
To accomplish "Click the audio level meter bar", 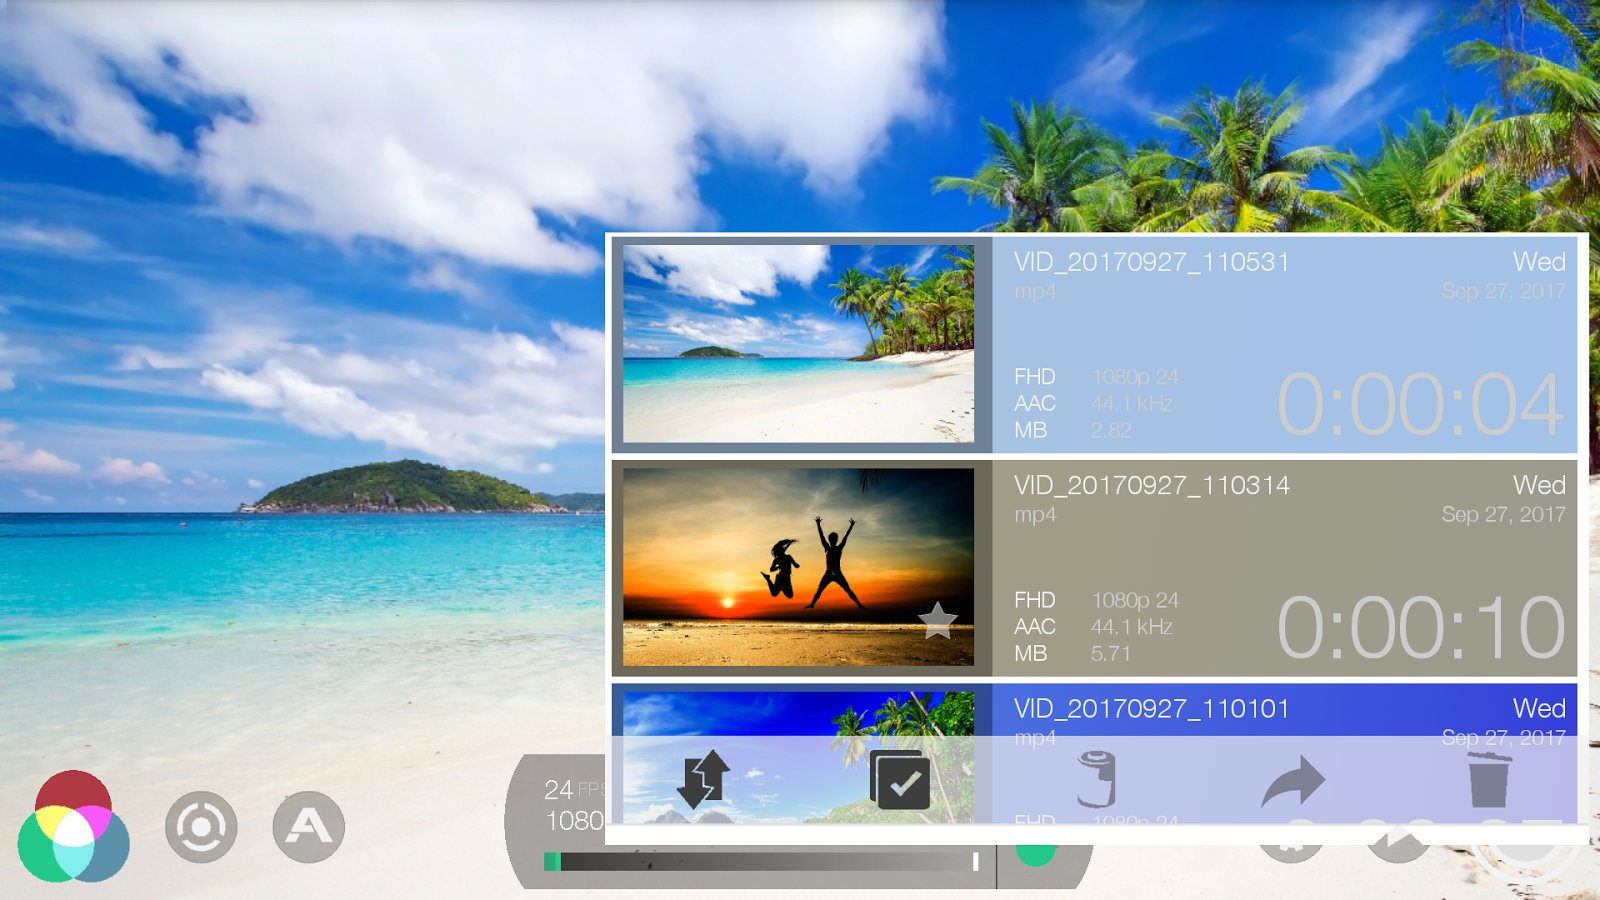I will coord(762,862).
